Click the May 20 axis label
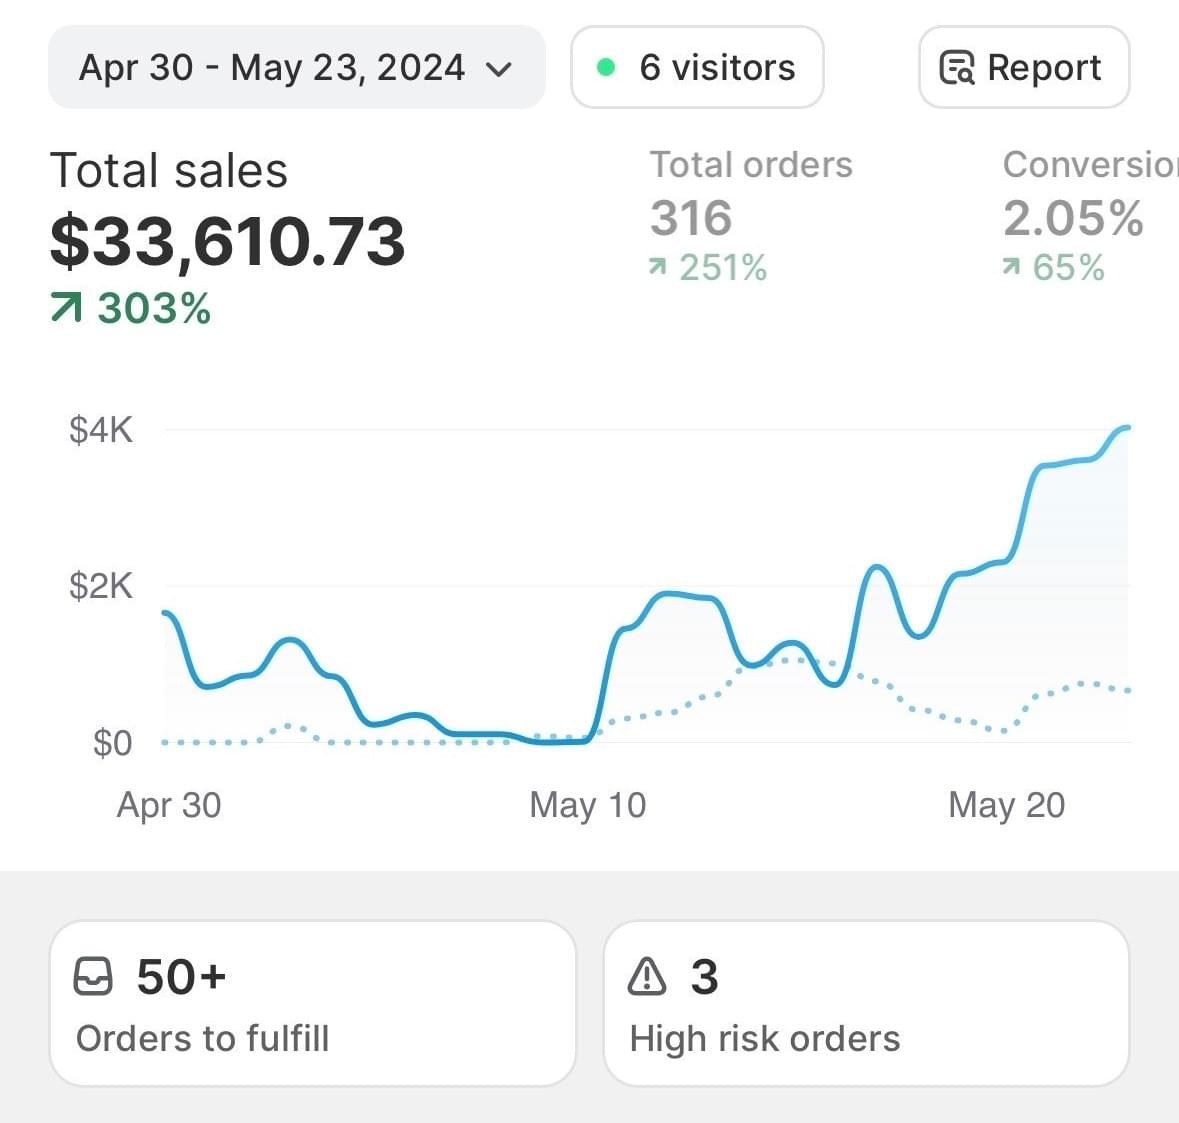This screenshot has width=1179, height=1123. [1007, 805]
